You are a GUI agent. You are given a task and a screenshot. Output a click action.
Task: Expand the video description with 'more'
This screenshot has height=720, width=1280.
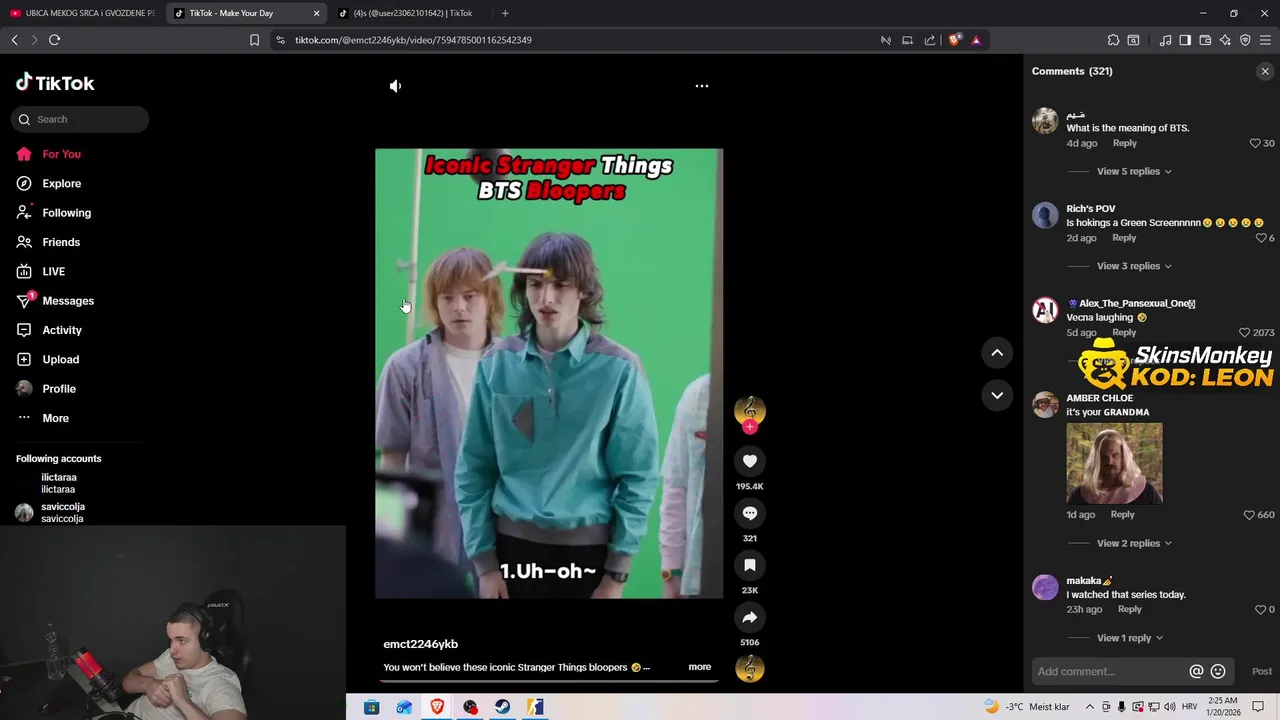[700, 667]
